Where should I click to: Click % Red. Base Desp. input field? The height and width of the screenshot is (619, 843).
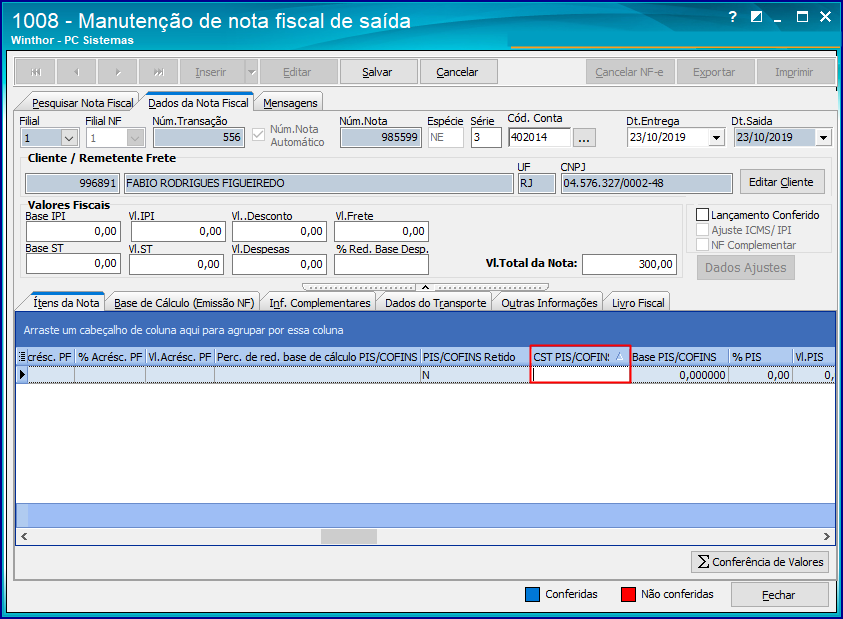click(381, 264)
